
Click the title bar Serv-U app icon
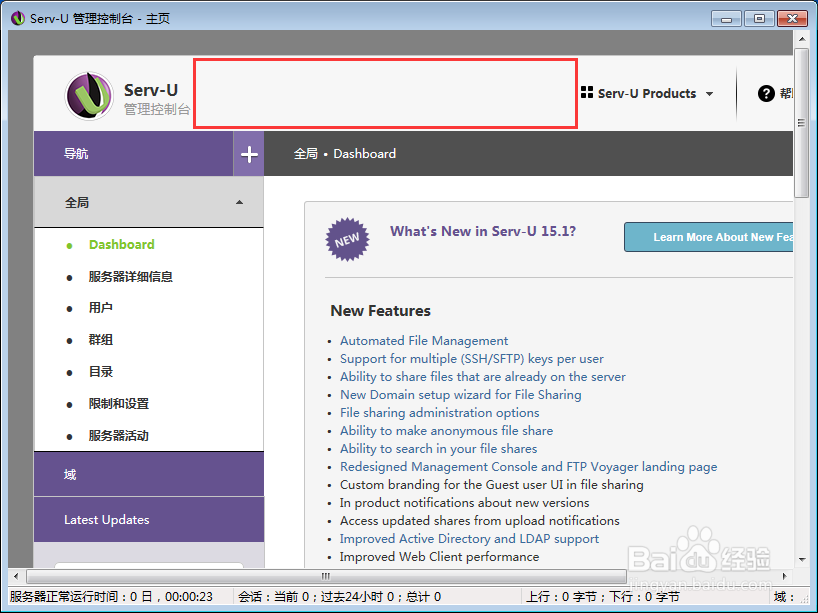pos(18,18)
